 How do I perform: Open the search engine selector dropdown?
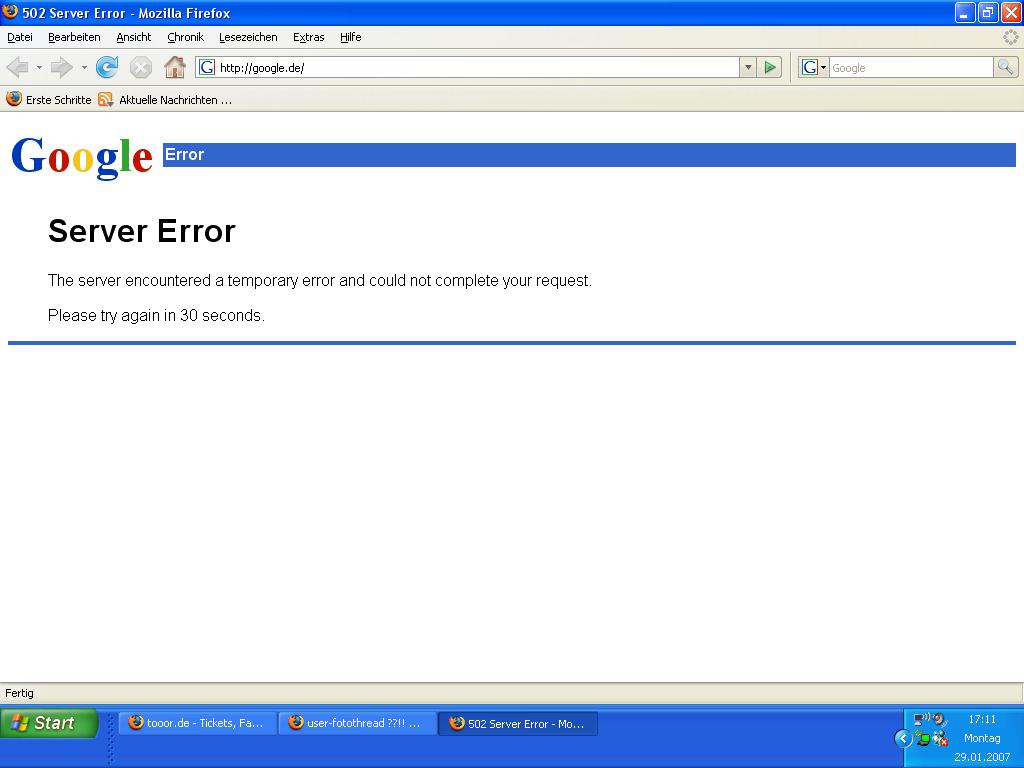(814, 67)
